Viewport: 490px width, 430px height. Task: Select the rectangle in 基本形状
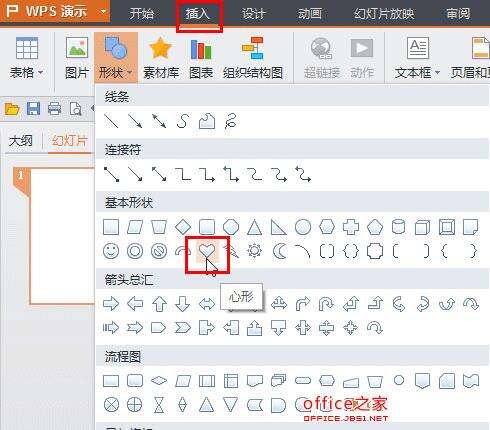pyautogui.click(x=111, y=227)
